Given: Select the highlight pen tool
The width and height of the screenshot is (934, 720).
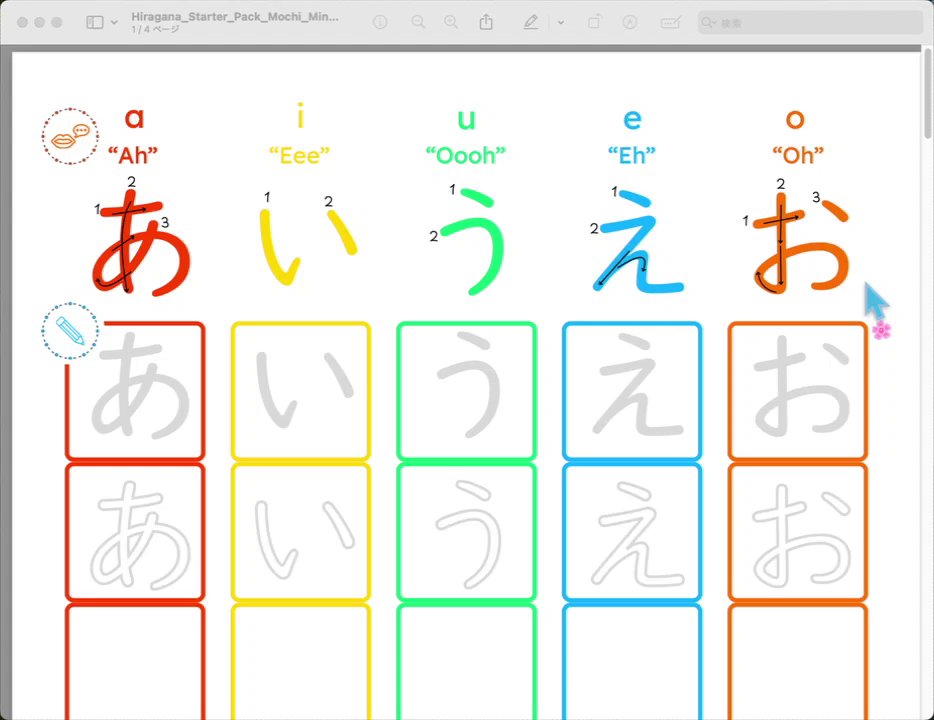Looking at the screenshot, I should pos(530,23).
